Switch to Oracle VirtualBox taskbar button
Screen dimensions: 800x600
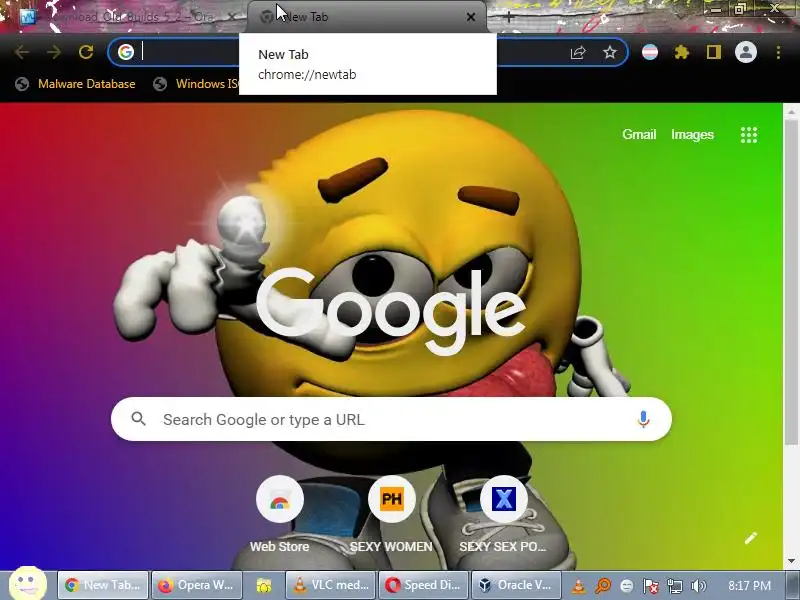(516, 585)
